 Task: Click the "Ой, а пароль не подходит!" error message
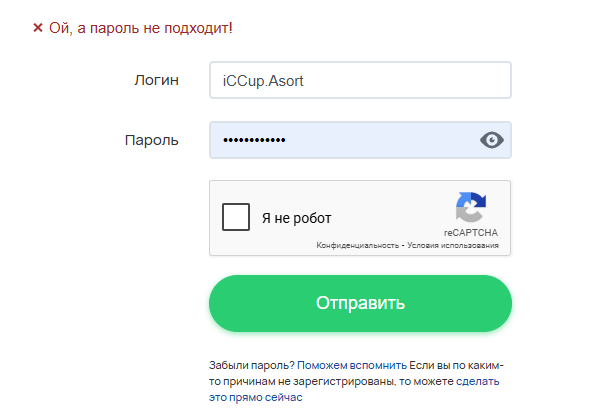pyautogui.click(x=141, y=28)
